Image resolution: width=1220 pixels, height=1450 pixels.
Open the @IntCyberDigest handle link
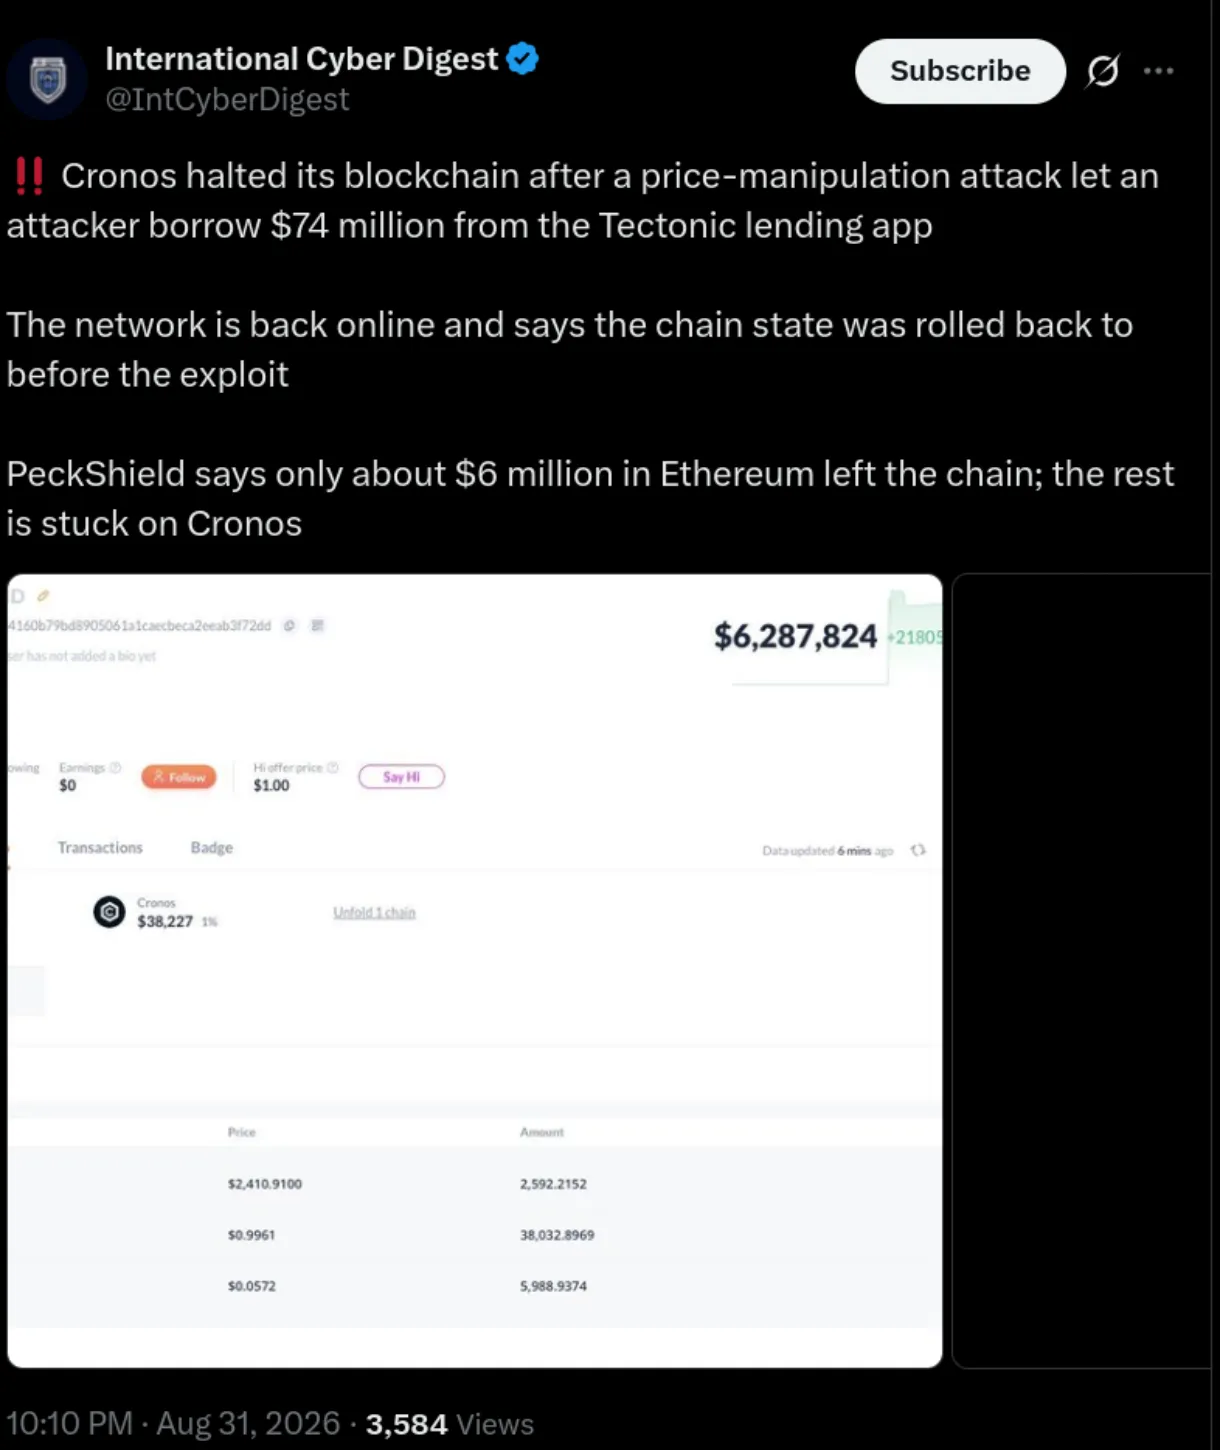[x=227, y=100]
